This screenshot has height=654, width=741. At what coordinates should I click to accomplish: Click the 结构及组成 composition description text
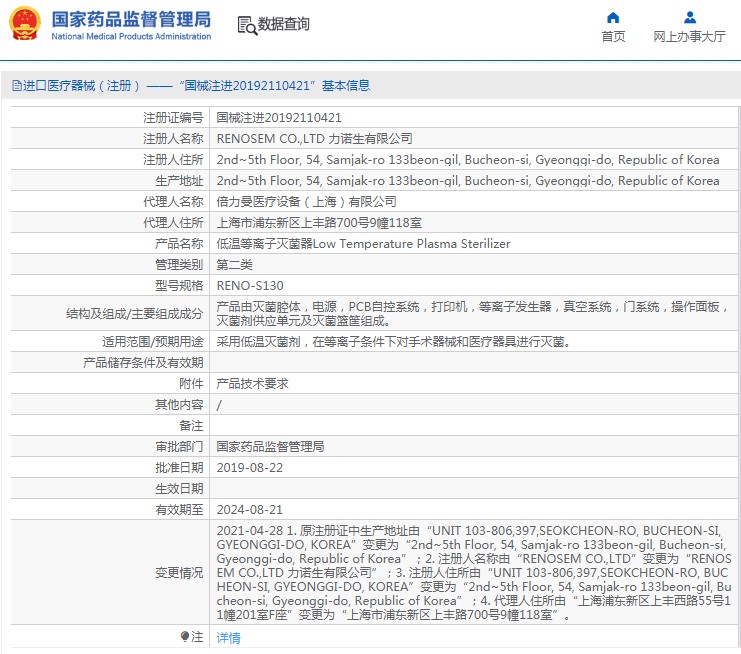pyautogui.click(x=472, y=314)
